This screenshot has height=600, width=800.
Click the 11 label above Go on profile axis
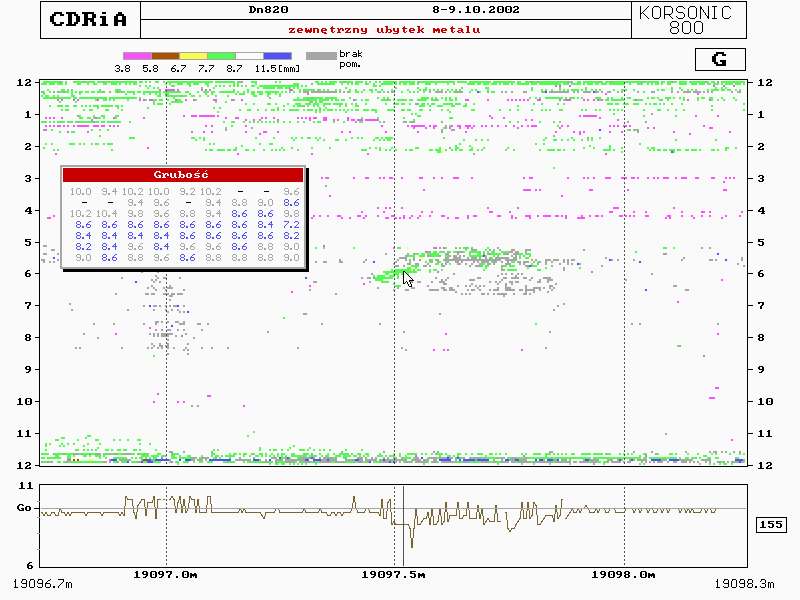26,486
